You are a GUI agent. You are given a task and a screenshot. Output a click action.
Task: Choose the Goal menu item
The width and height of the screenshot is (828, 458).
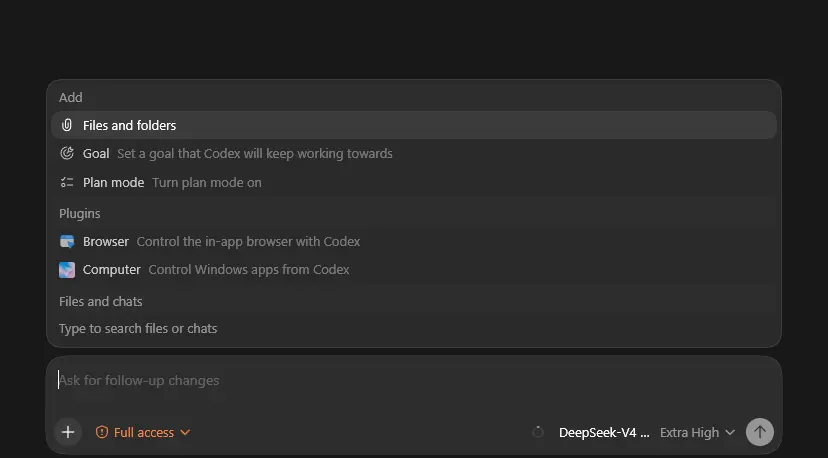point(414,154)
